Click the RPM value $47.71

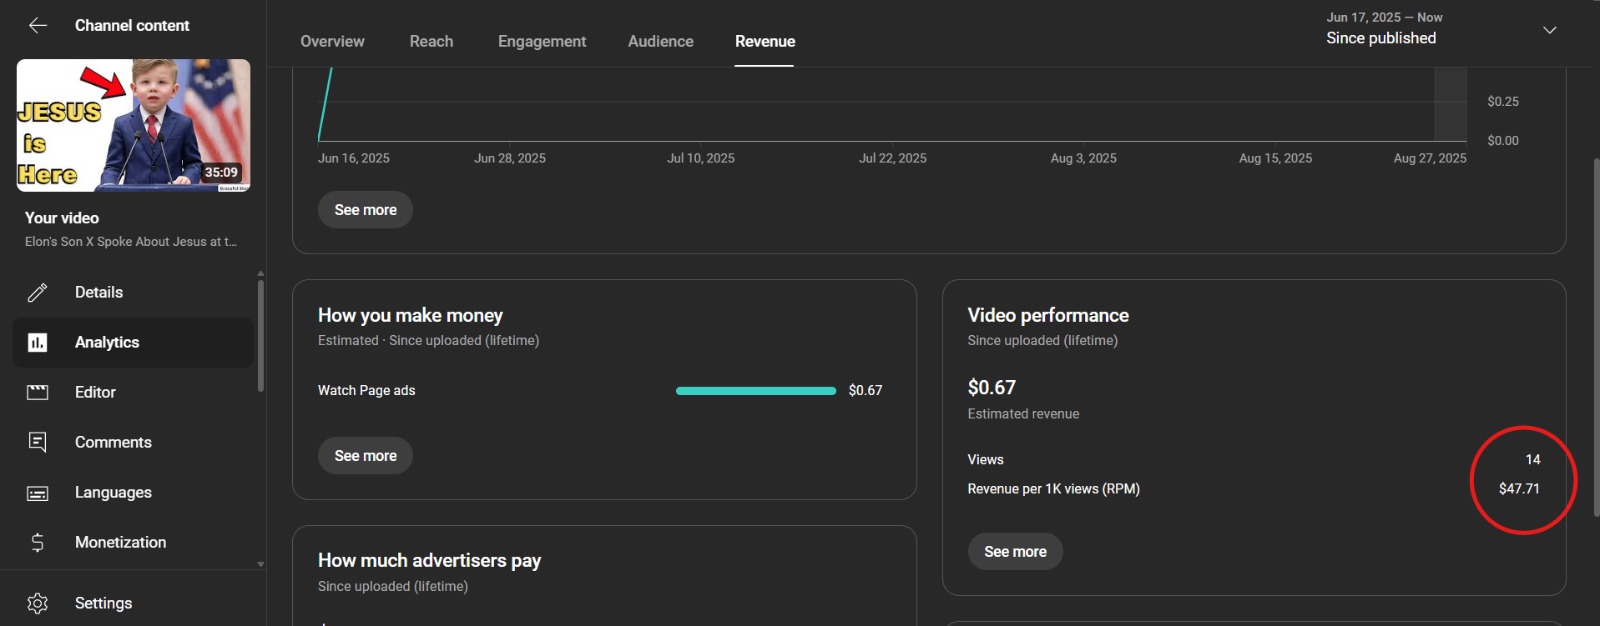(x=1519, y=489)
